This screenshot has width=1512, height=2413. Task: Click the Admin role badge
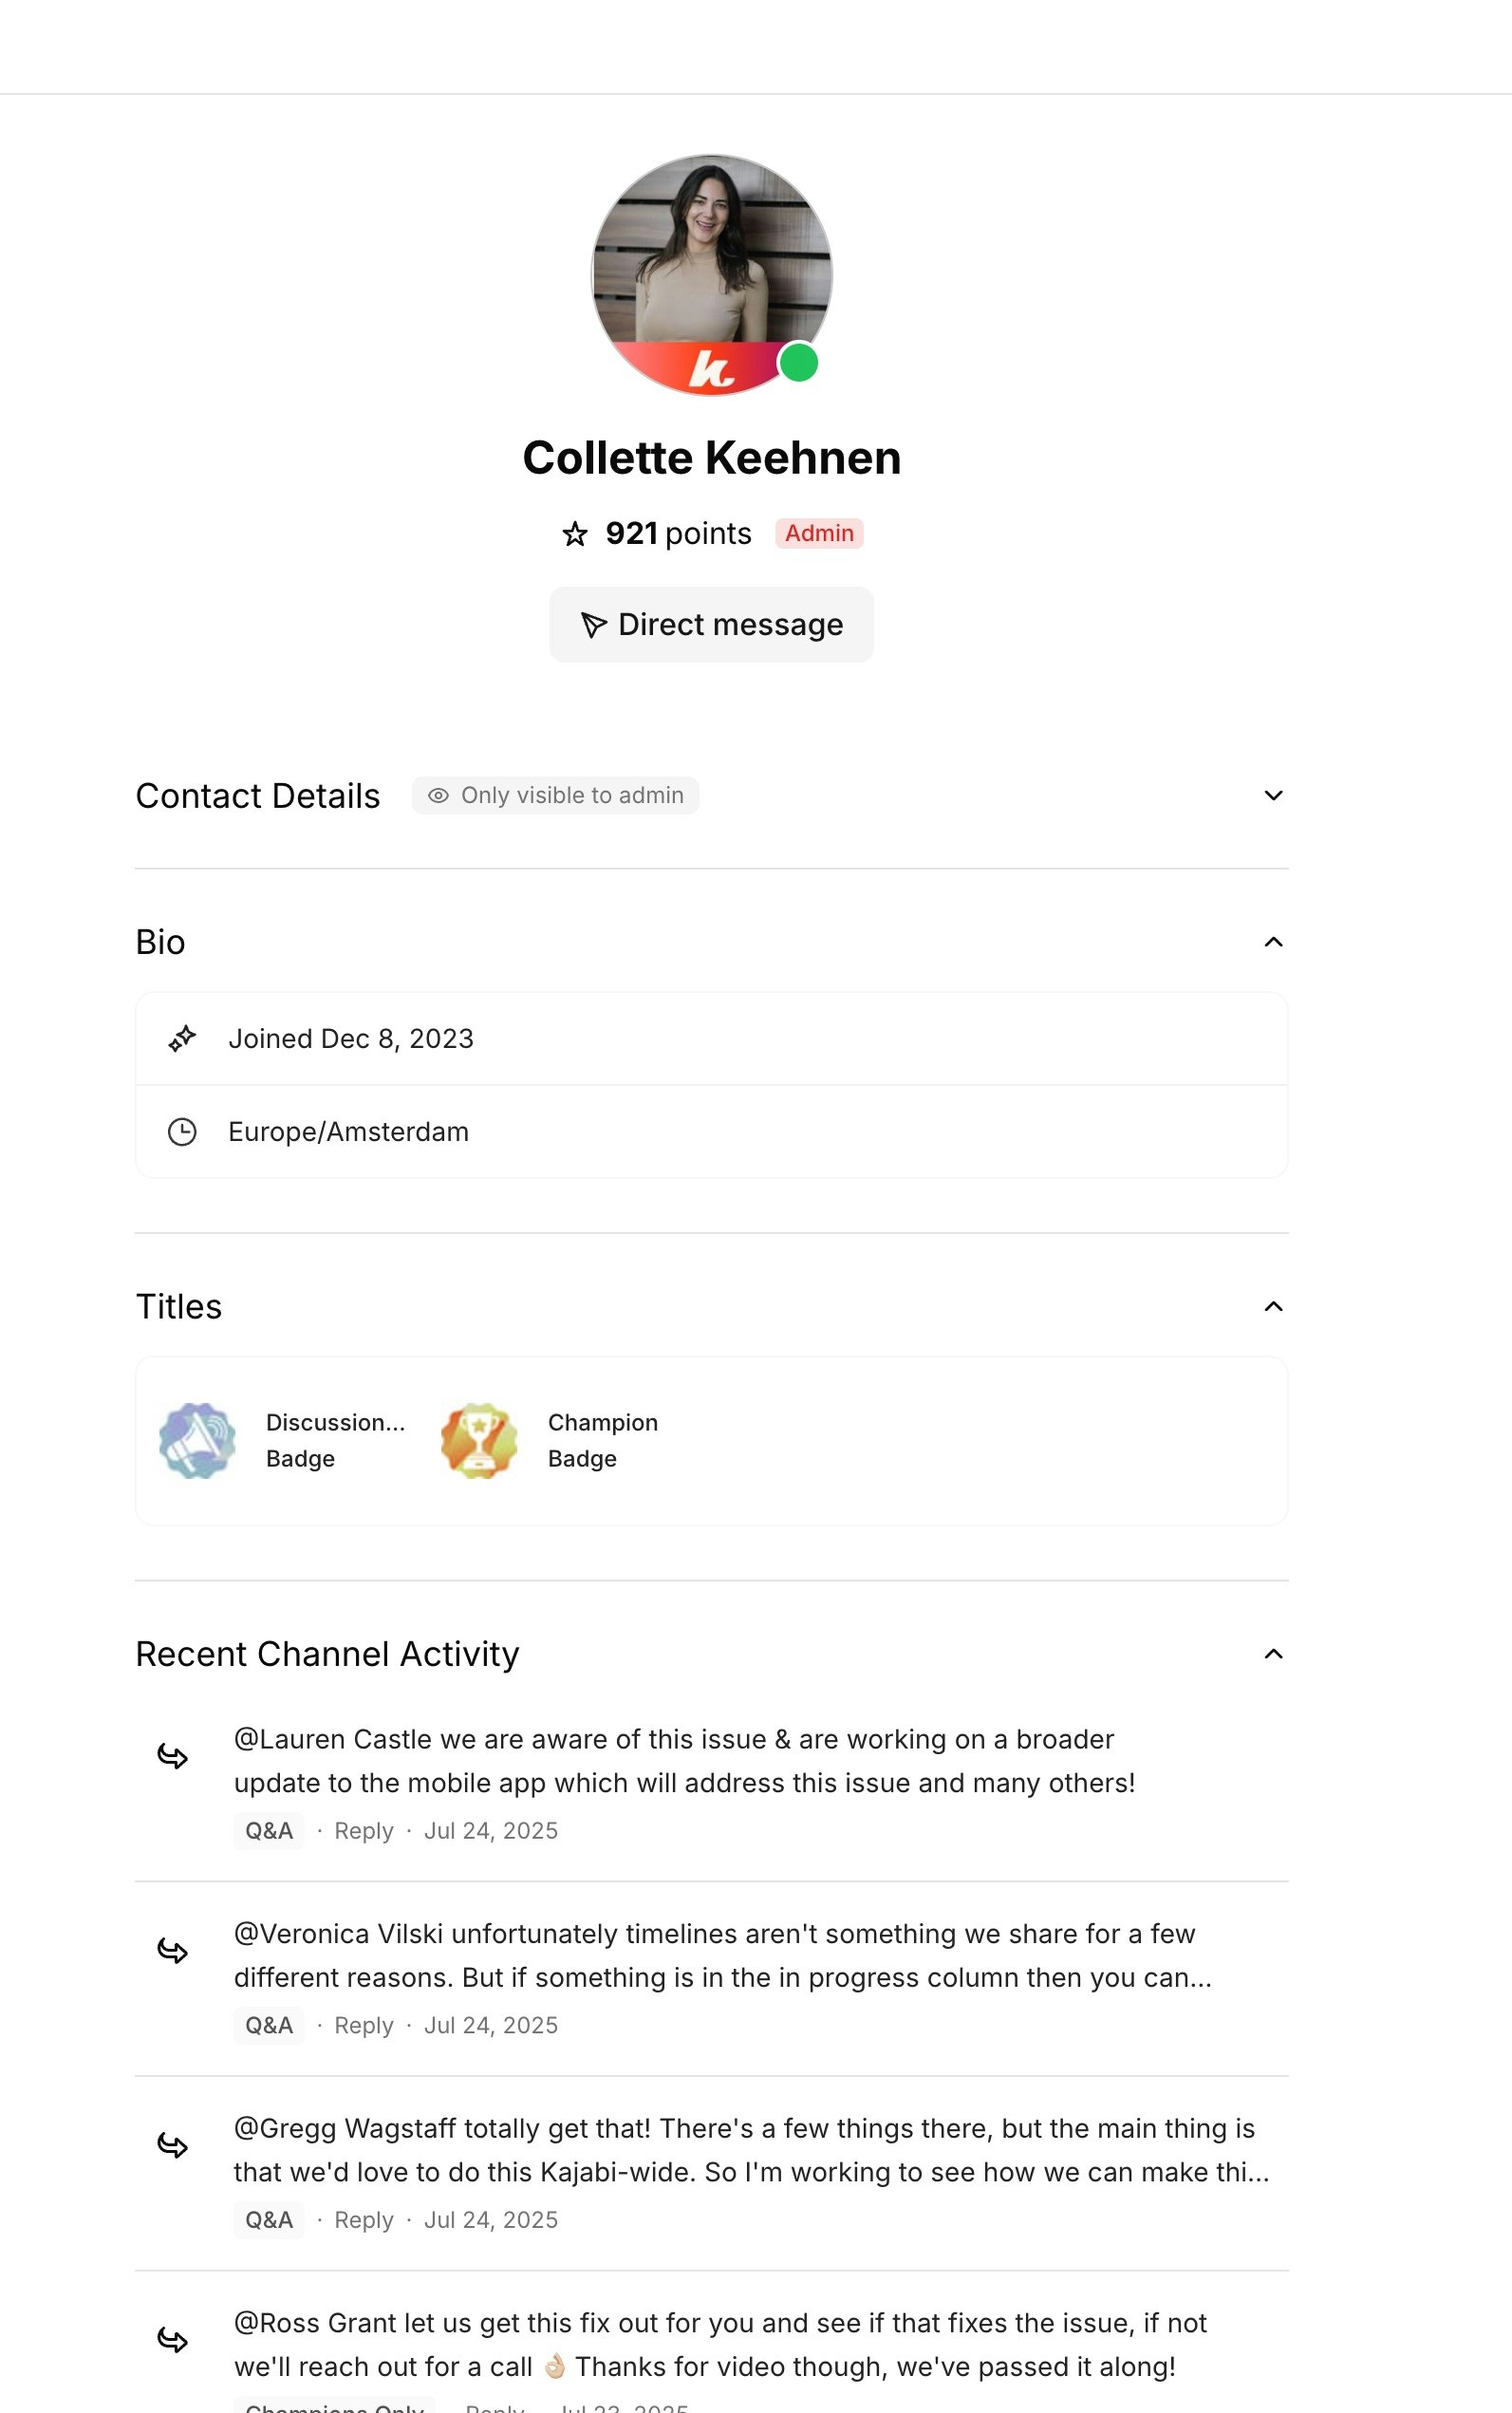click(x=819, y=534)
